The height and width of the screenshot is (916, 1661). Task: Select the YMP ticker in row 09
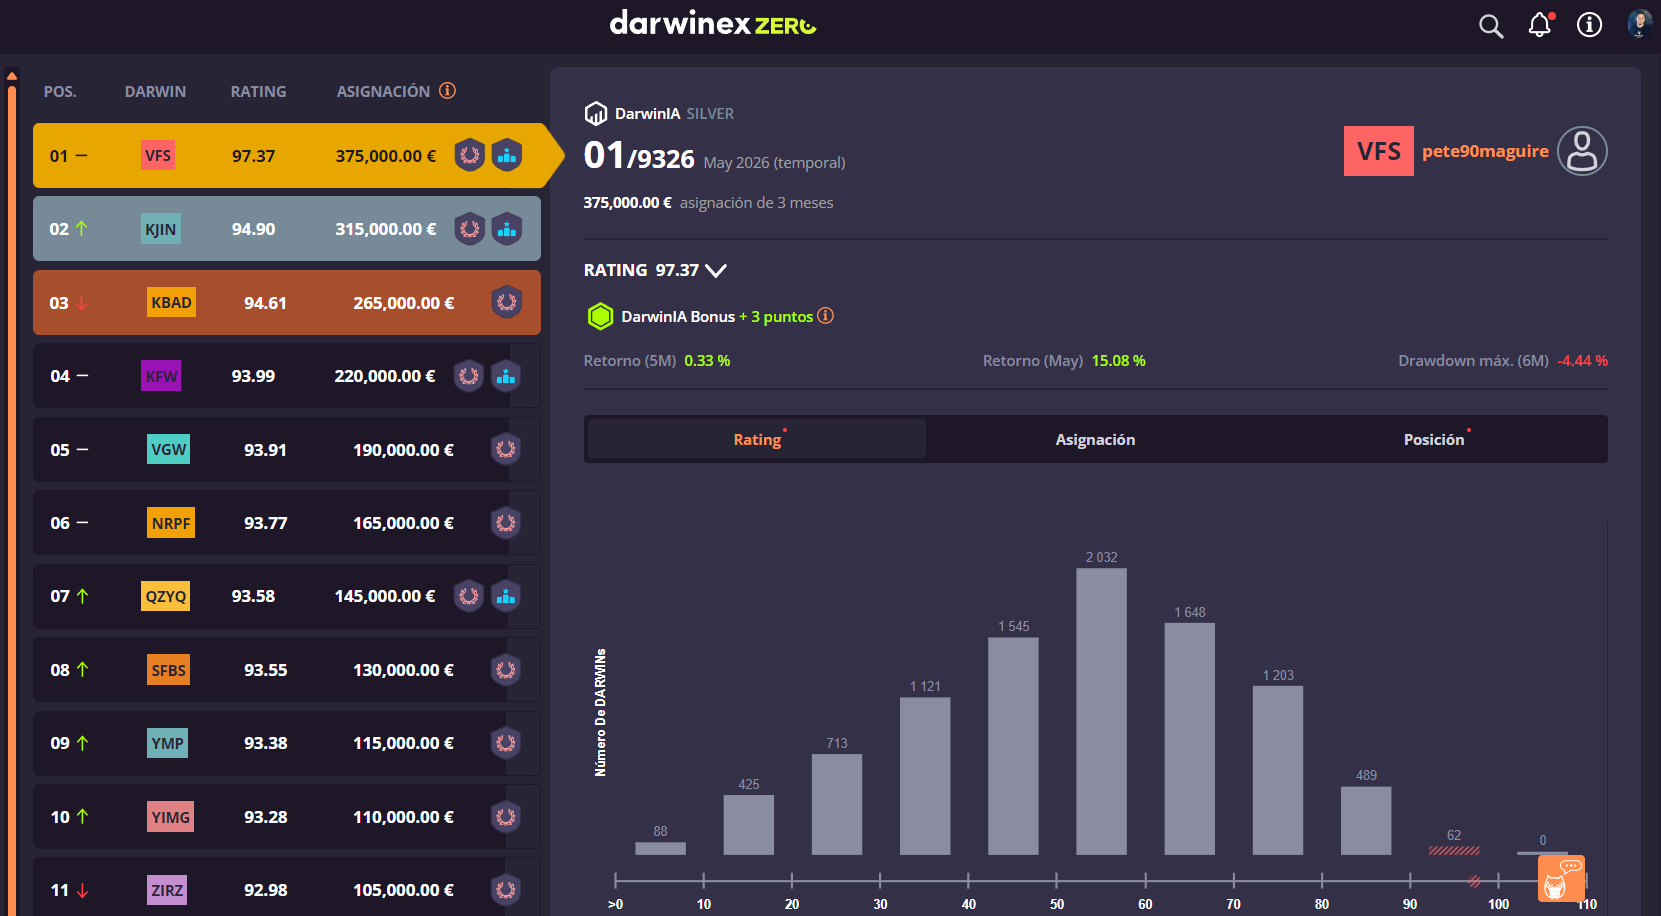[167, 743]
